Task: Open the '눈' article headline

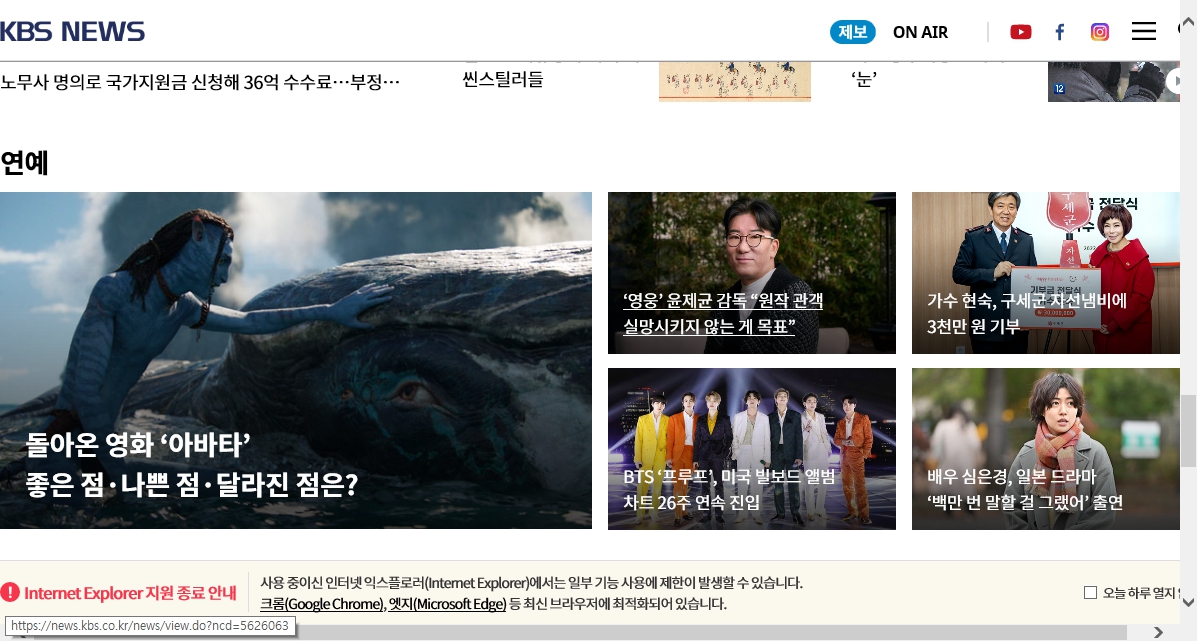Action: [x=863, y=79]
